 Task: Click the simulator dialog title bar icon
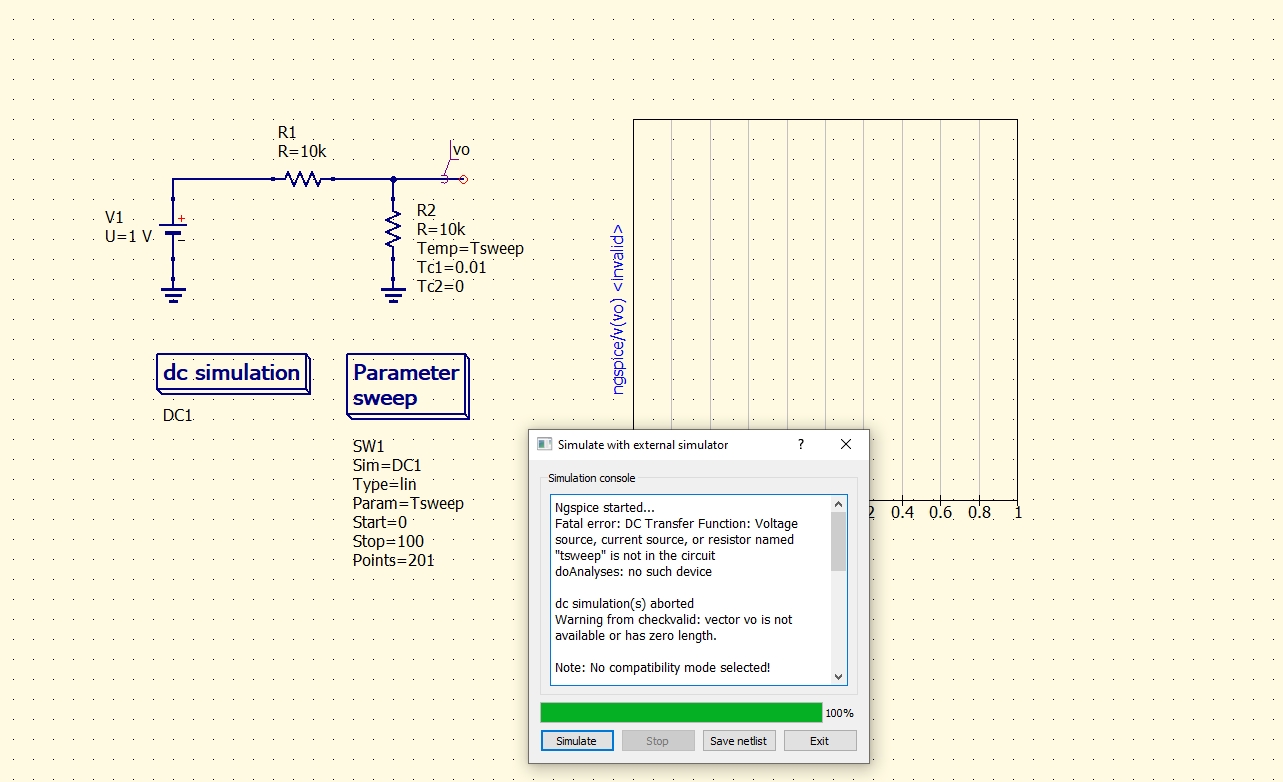(542, 444)
